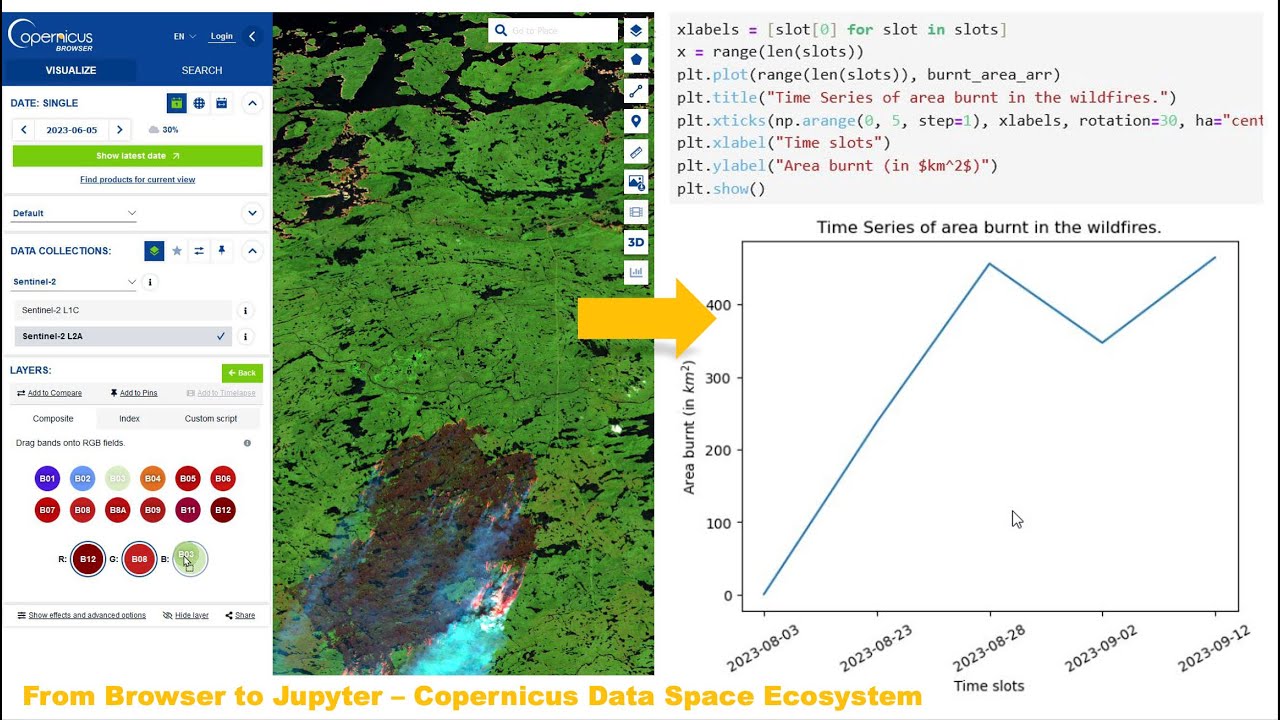Select mosaic globe date mode
1280x720 pixels.
click(x=199, y=103)
